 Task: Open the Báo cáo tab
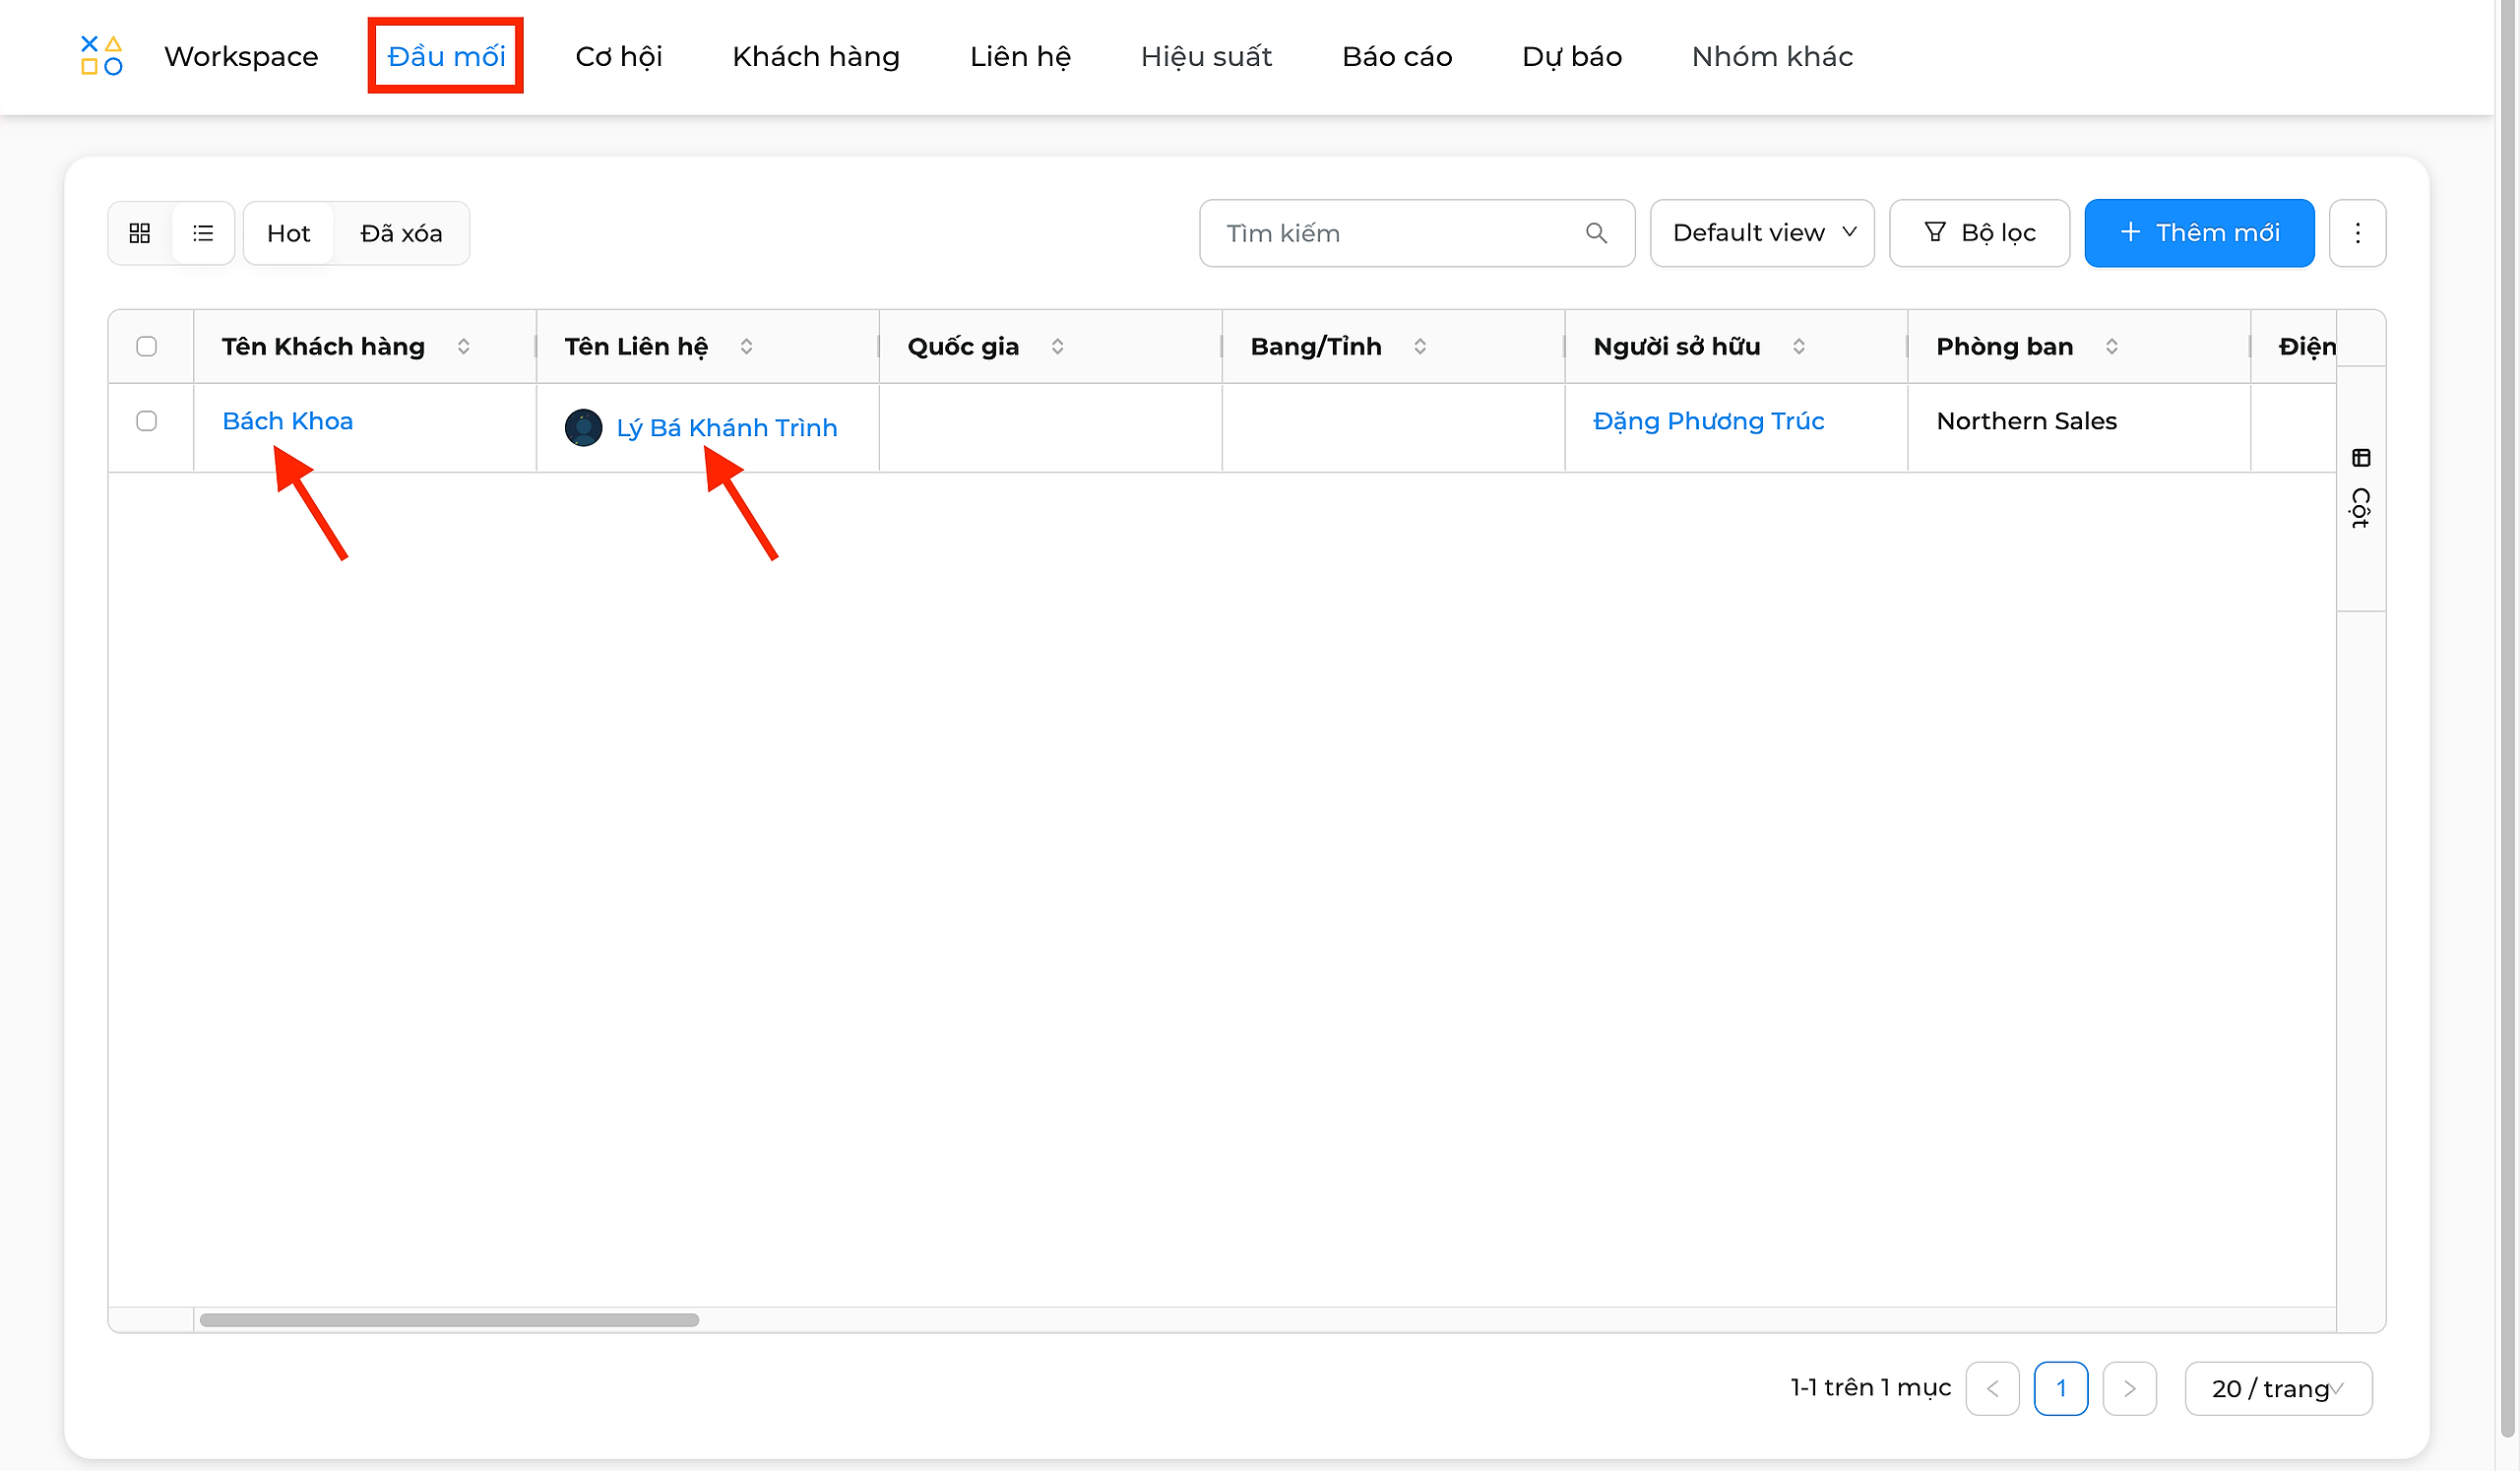1398,56
